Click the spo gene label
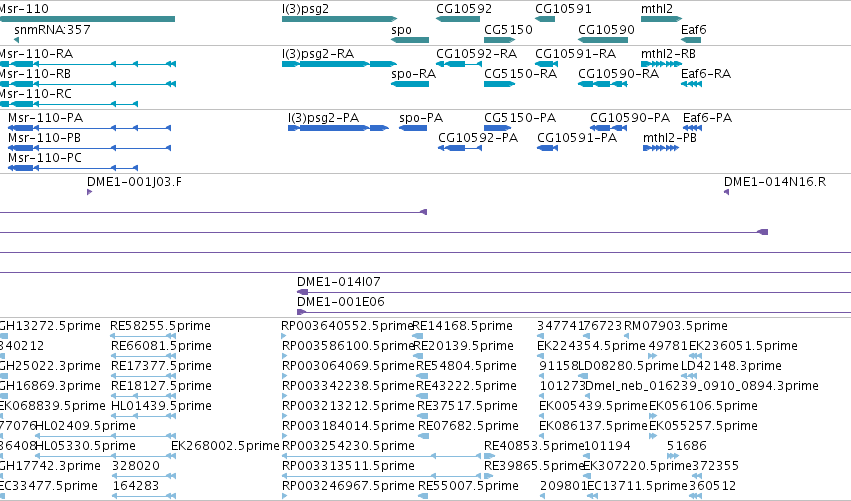 pos(401,30)
